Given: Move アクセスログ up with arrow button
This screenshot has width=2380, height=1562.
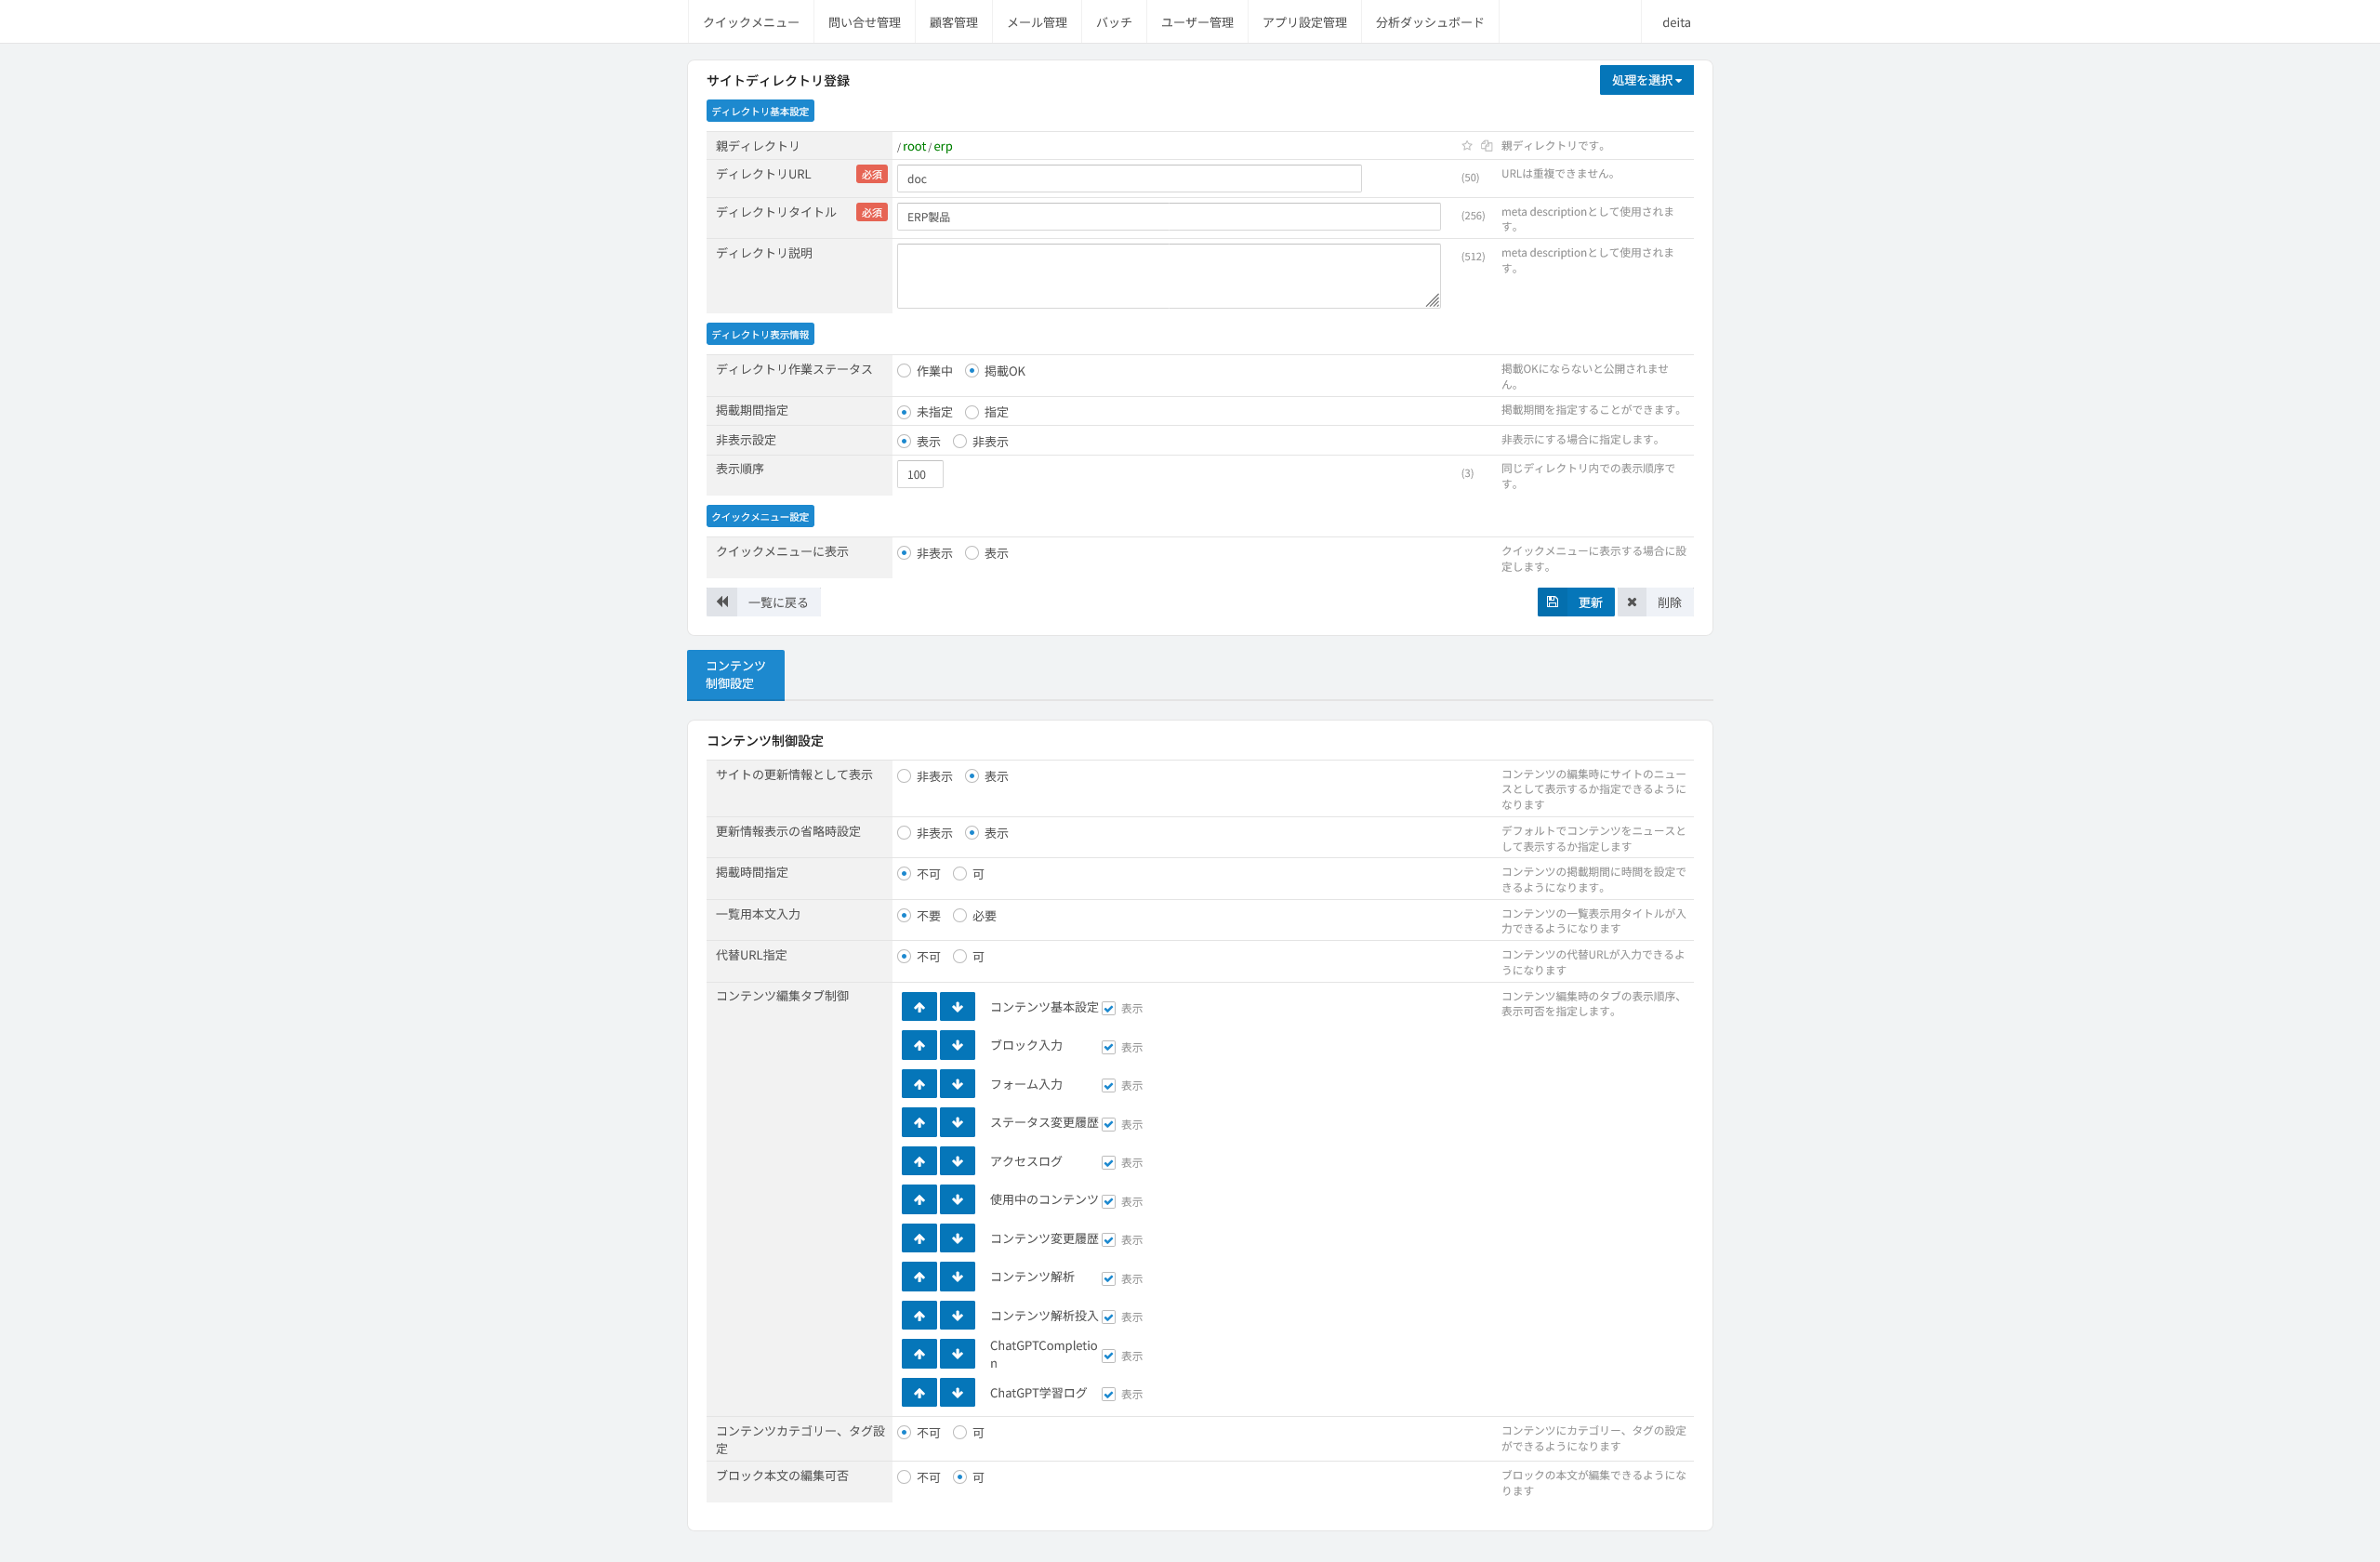Looking at the screenshot, I should pos(919,1161).
